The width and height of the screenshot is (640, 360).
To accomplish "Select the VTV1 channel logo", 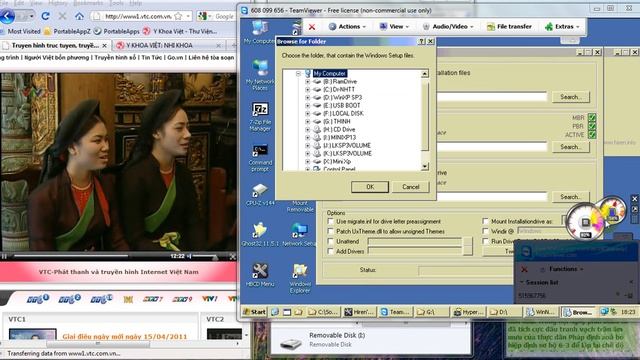I will pos(210,299).
